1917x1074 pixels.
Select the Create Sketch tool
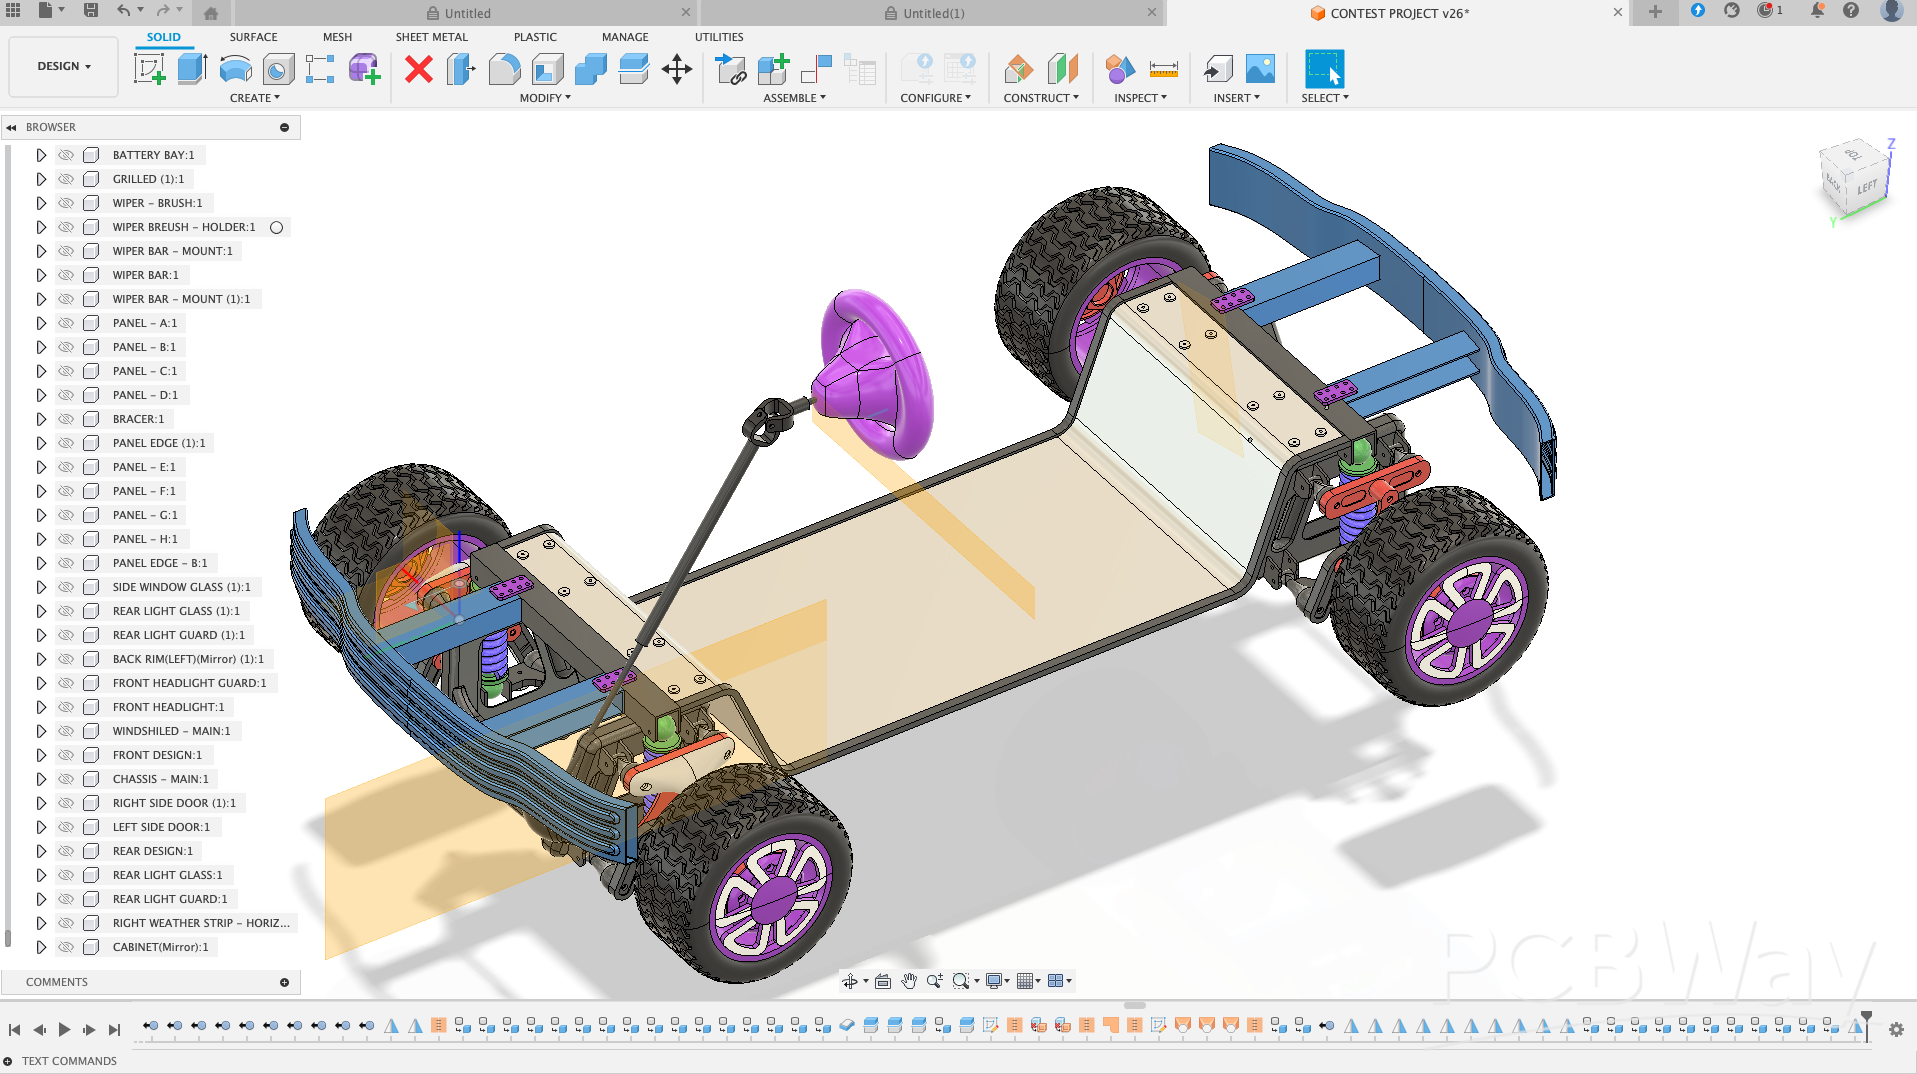pyautogui.click(x=149, y=69)
